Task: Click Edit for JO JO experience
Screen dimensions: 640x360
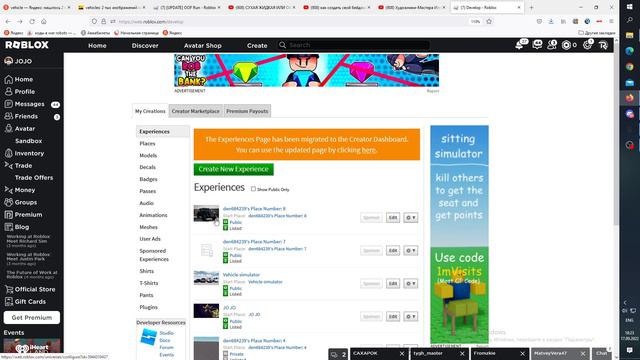Action: 393,317
